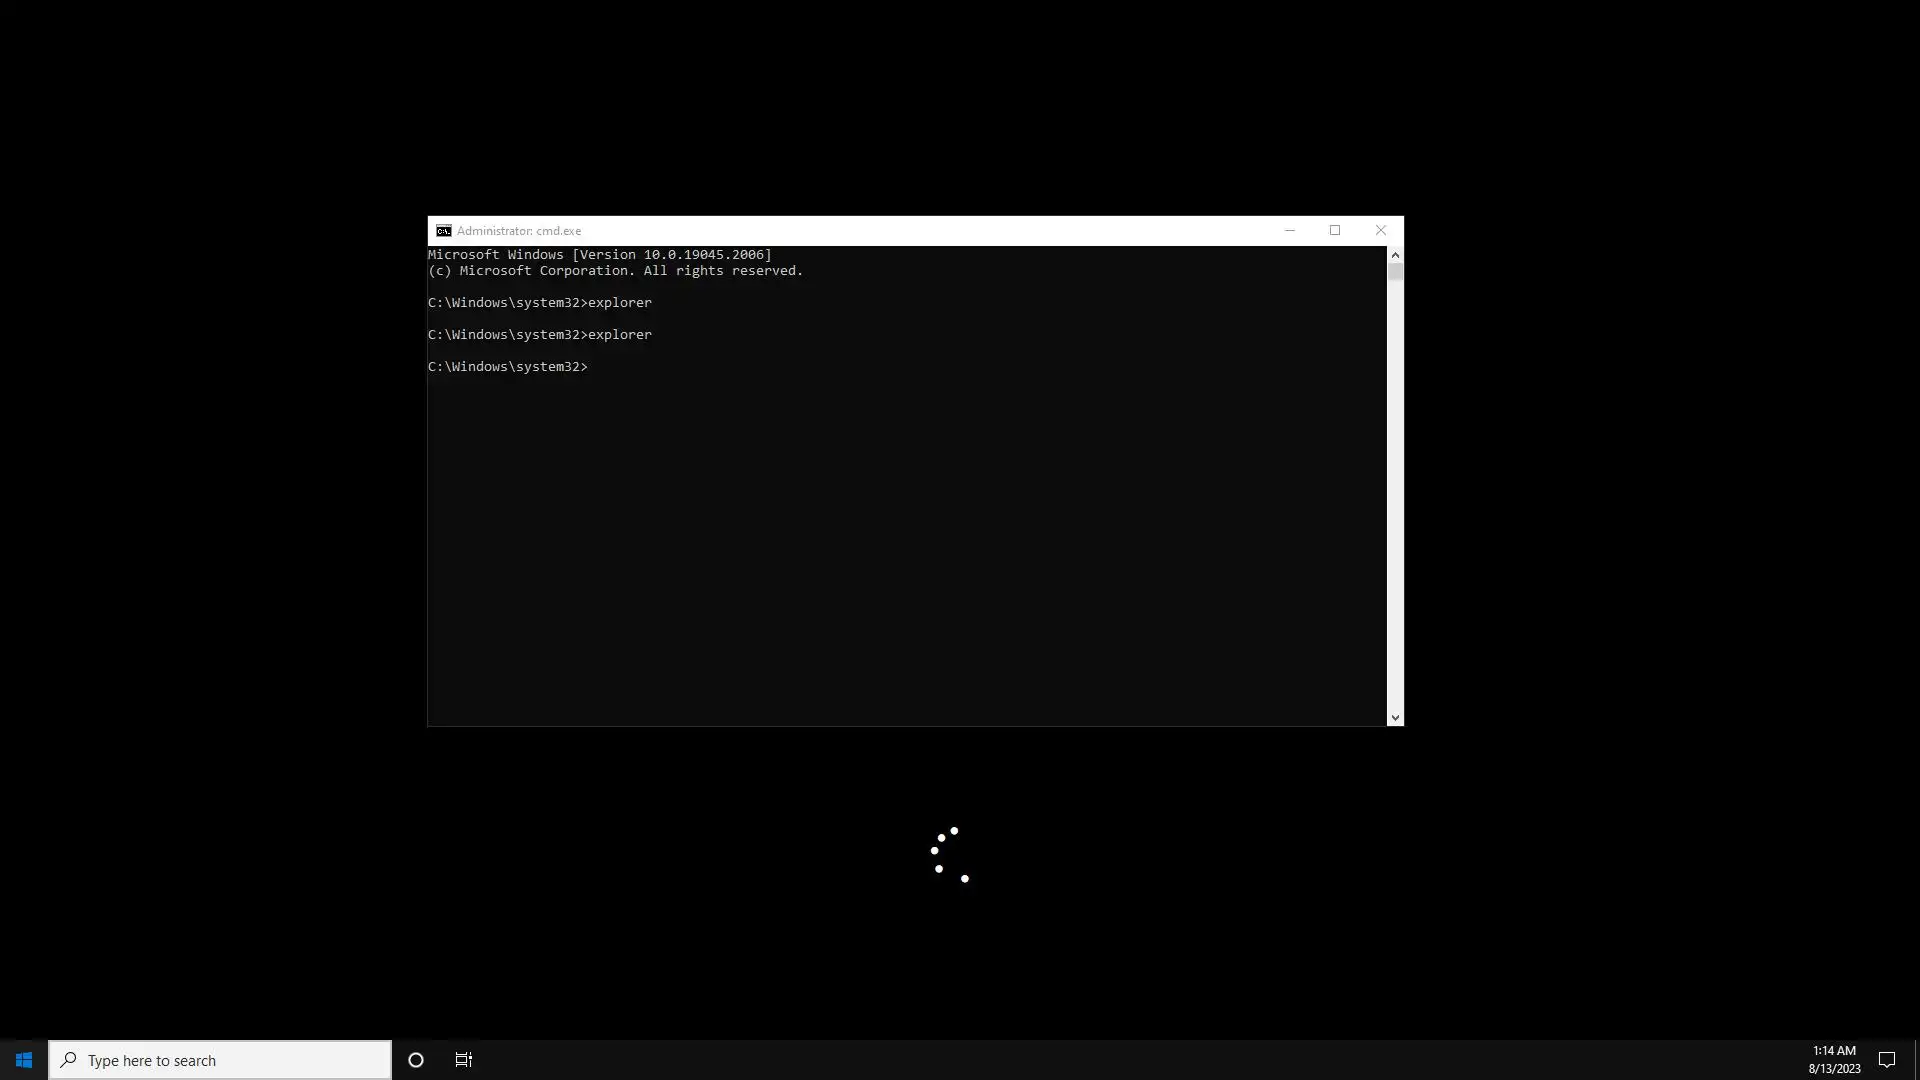
Task: Open the Action Center notifications icon
Action: [x=1886, y=1060]
